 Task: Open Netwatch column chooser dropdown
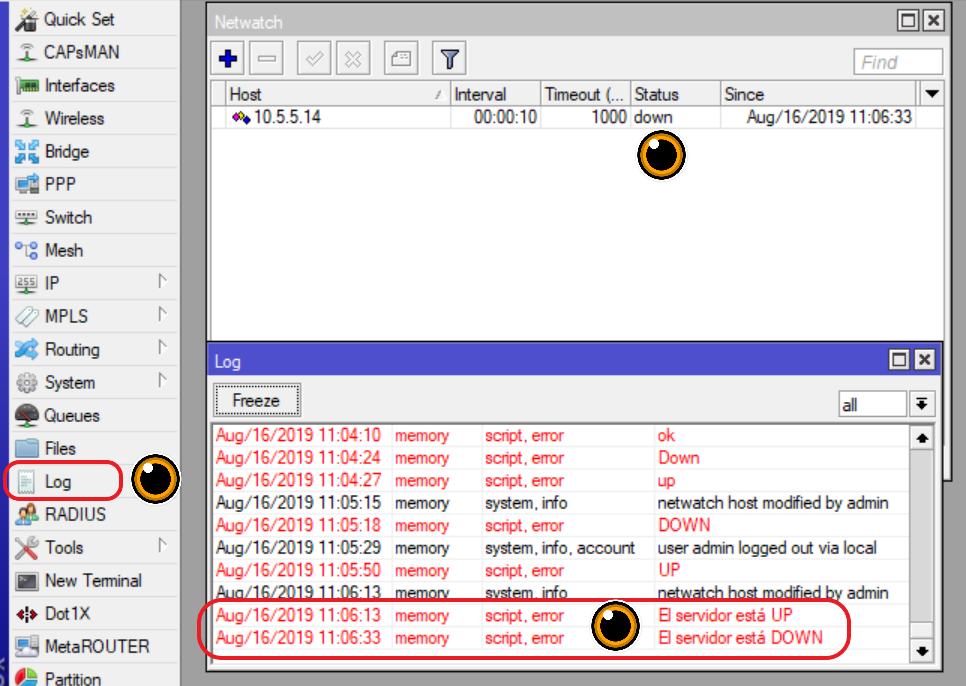click(932, 94)
